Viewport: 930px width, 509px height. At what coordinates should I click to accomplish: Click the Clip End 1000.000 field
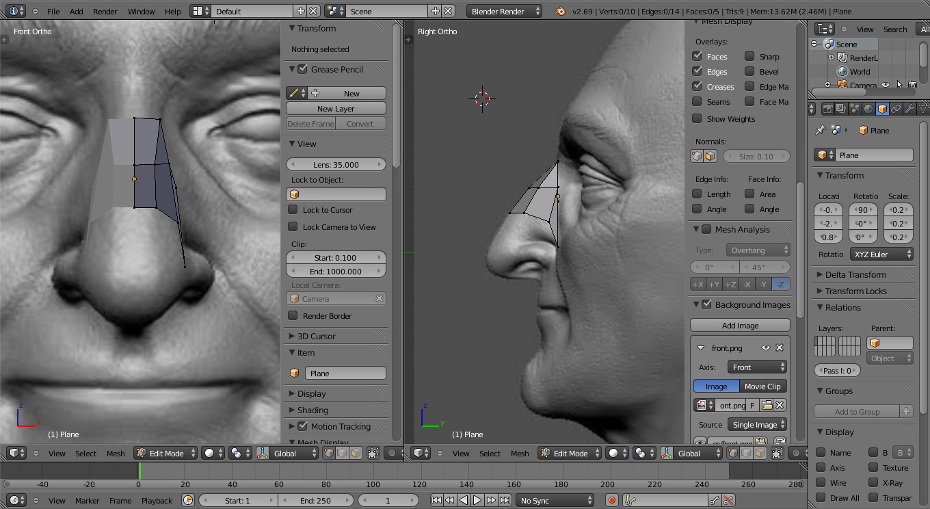coord(336,271)
